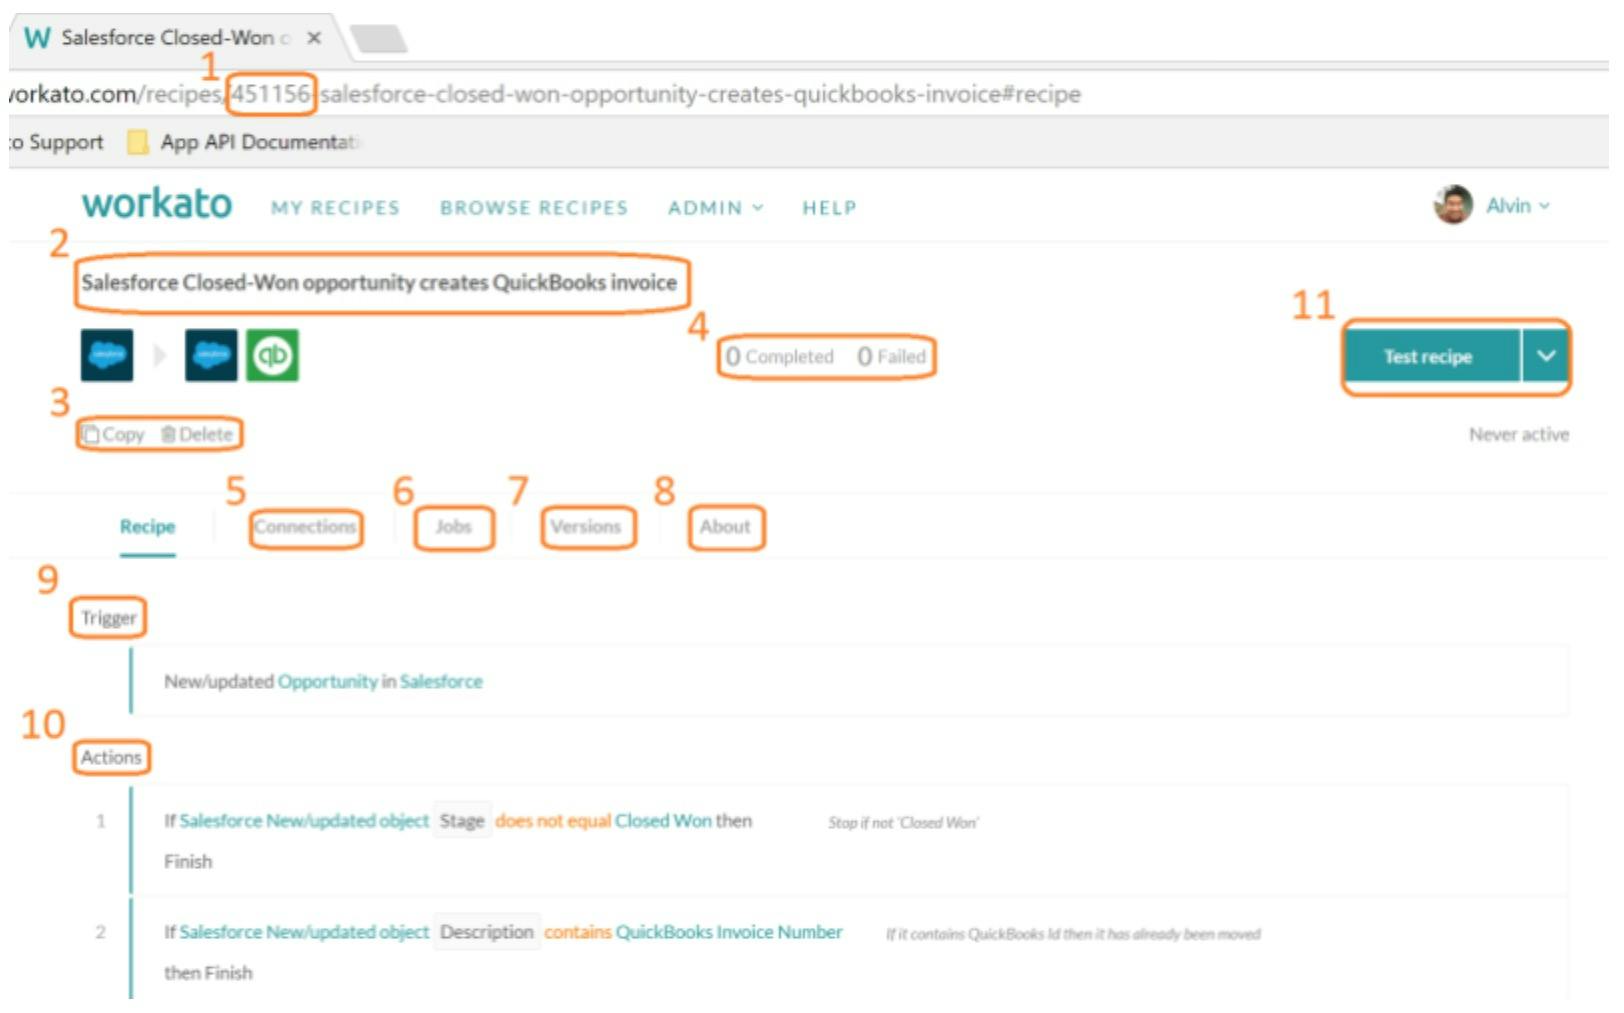
Task: Click the recipe title Salesforce Closed-Won opportunity
Action: point(379,282)
